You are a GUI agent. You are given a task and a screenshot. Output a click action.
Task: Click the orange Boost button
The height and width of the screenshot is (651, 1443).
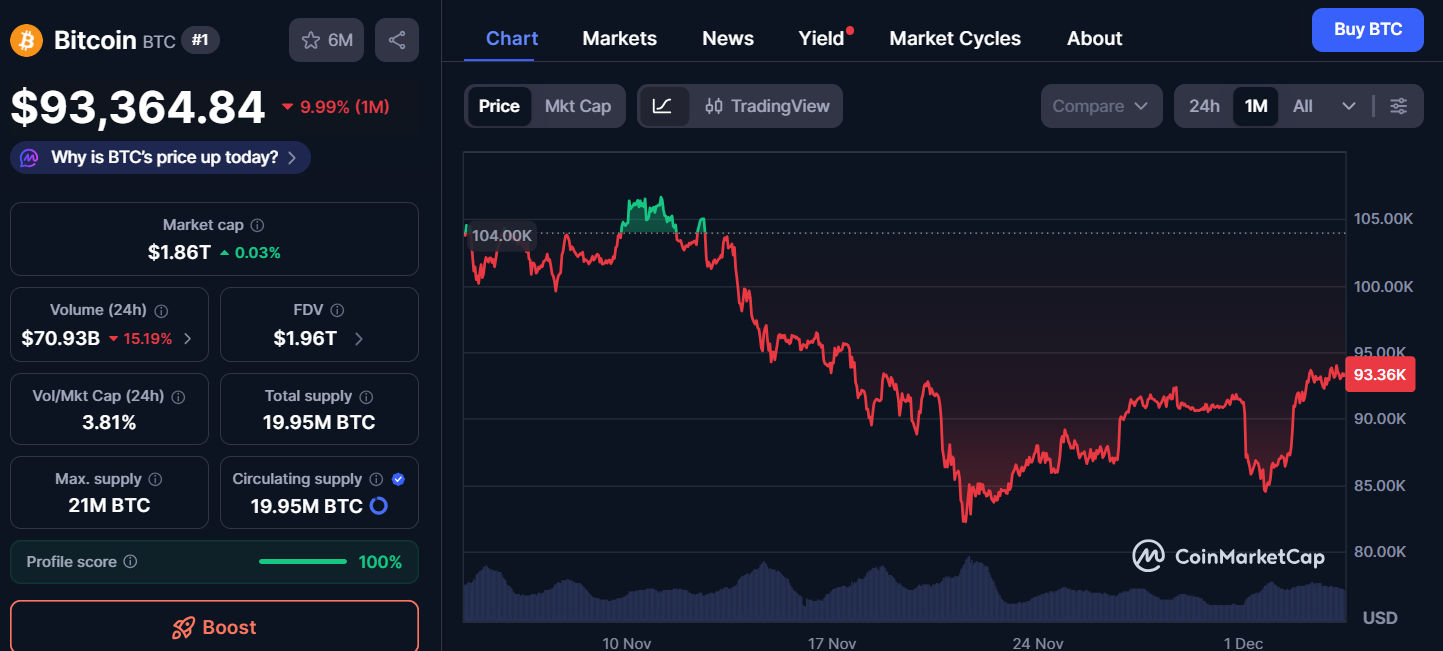coord(214,627)
